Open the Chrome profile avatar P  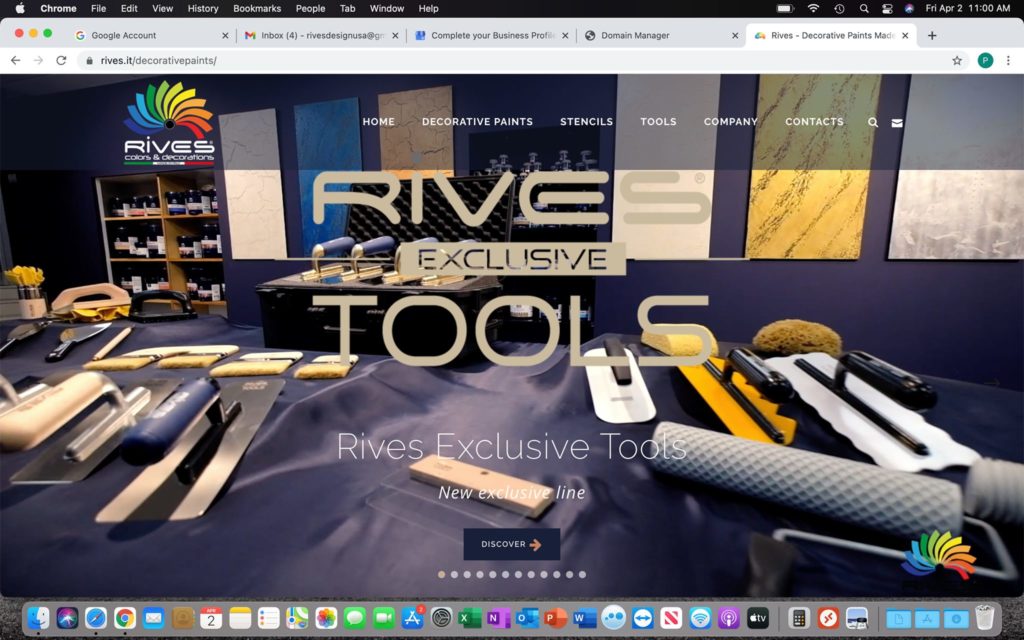click(x=985, y=61)
